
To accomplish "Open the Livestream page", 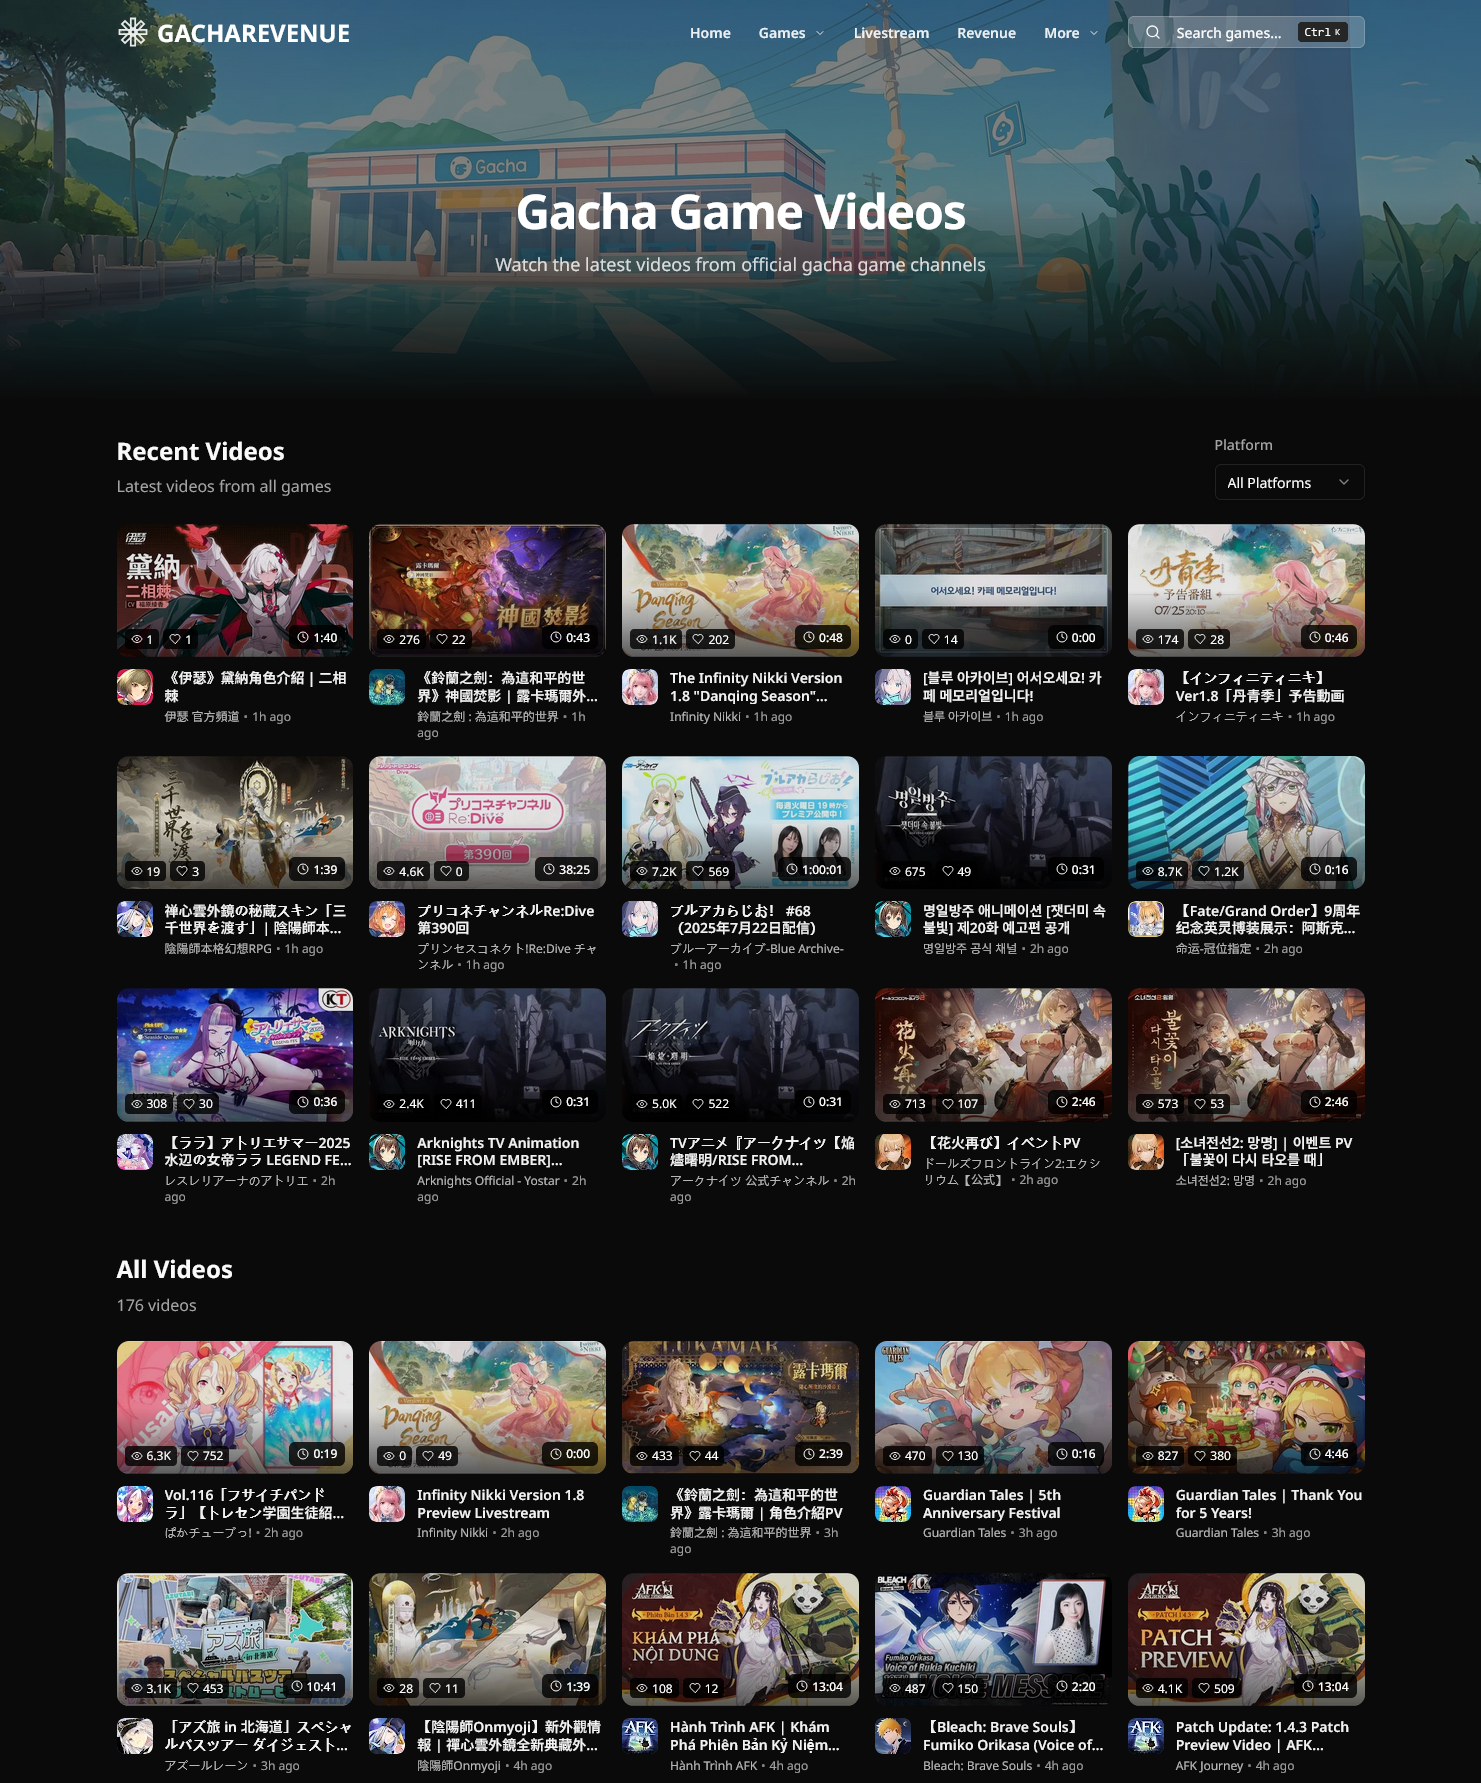I will click(891, 33).
